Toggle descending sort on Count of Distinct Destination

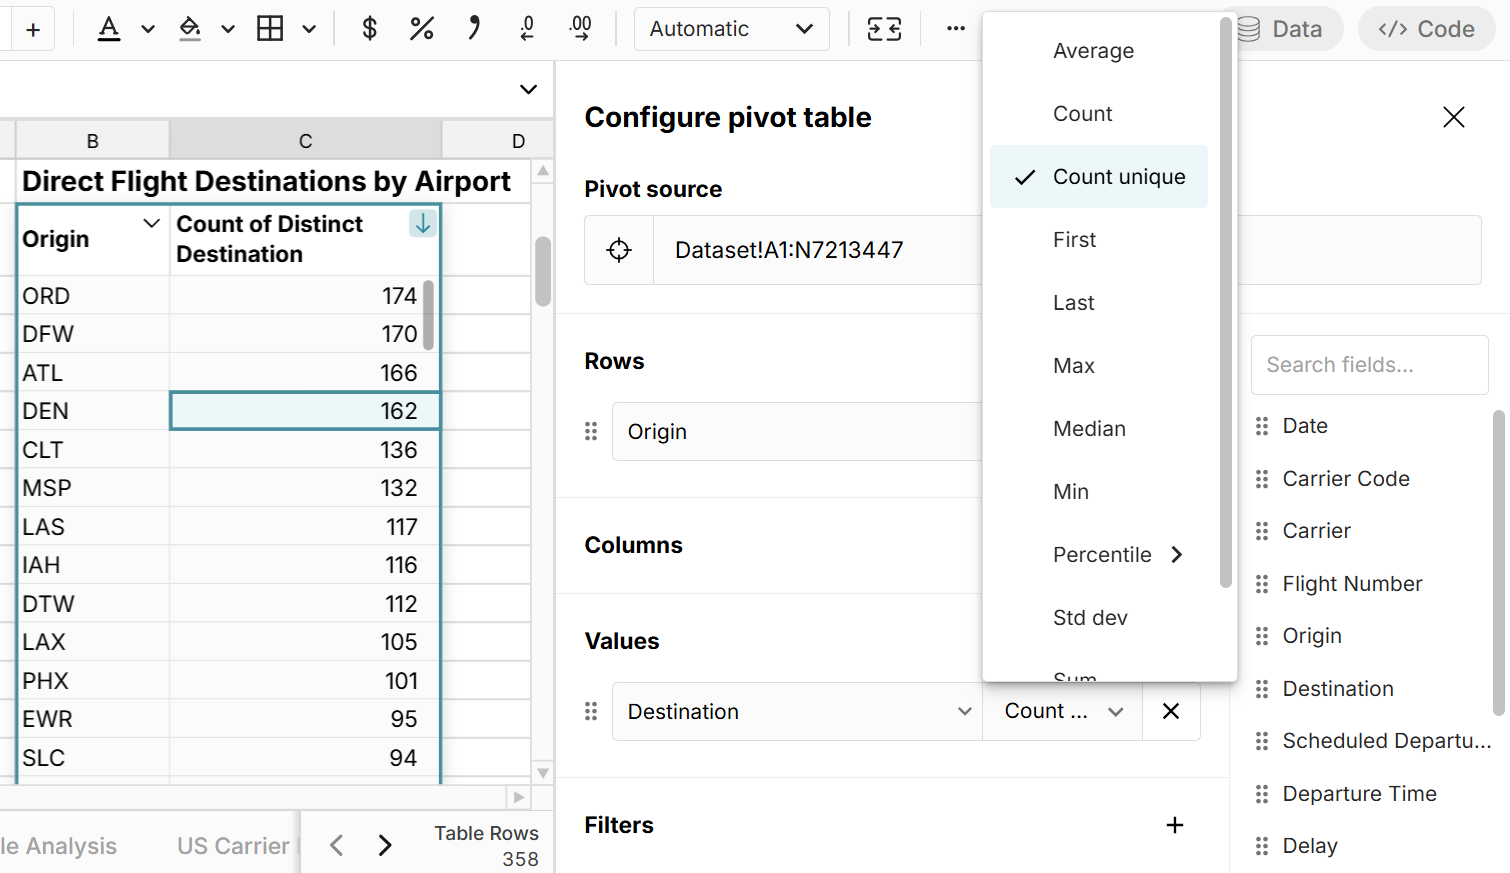pyautogui.click(x=423, y=224)
